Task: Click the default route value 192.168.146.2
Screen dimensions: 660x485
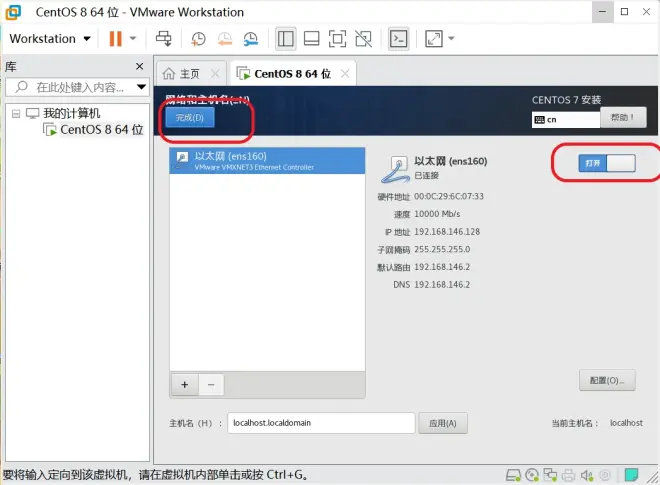Action: 442,267
